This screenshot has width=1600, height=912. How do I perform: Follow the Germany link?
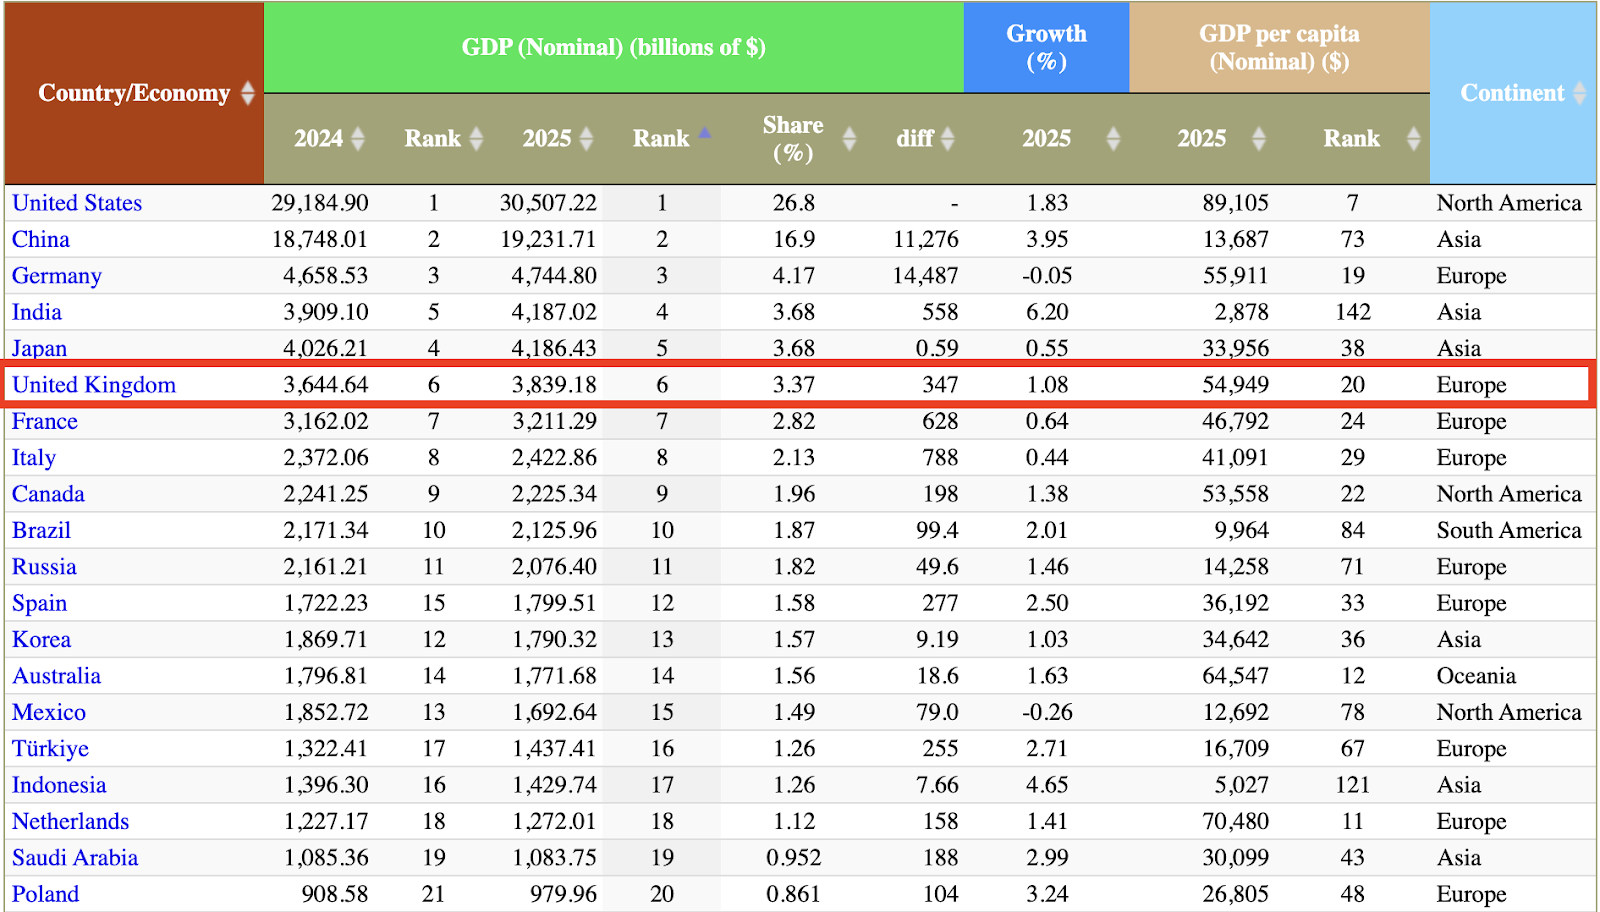(x=57, y=276)
